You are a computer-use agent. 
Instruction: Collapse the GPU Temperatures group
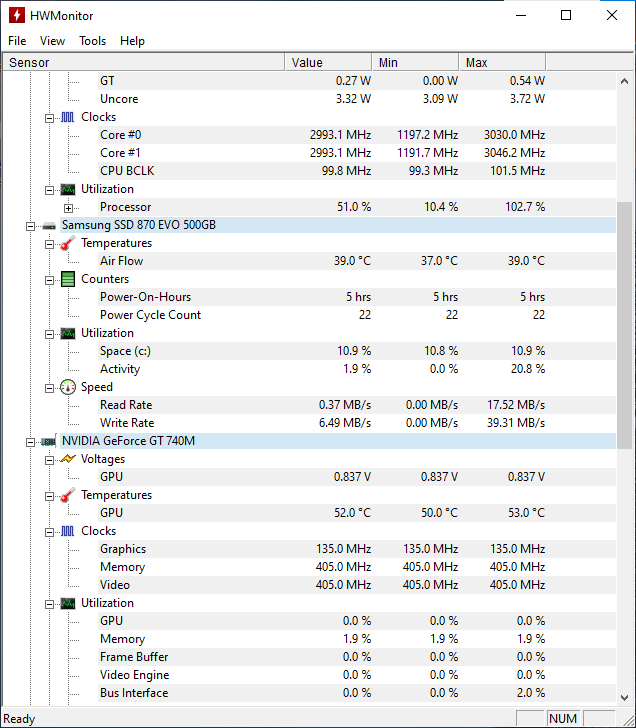pyautogui.click(x=49, y=496)
